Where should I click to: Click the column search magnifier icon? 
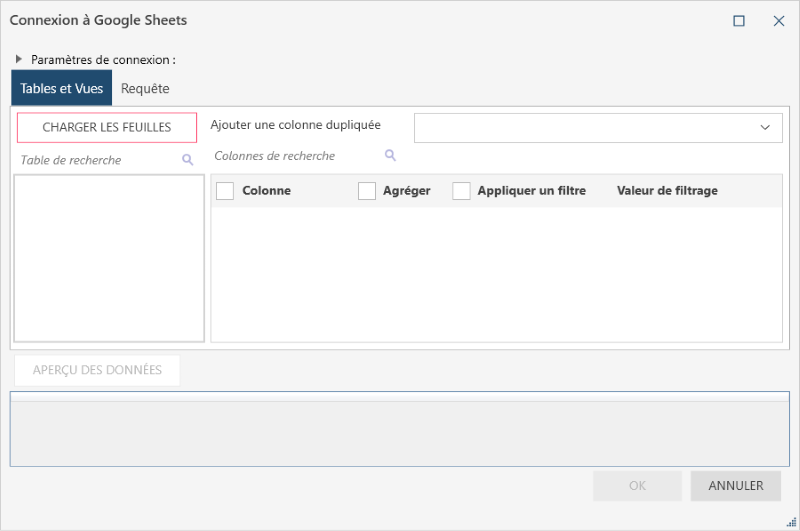(390, 155)
